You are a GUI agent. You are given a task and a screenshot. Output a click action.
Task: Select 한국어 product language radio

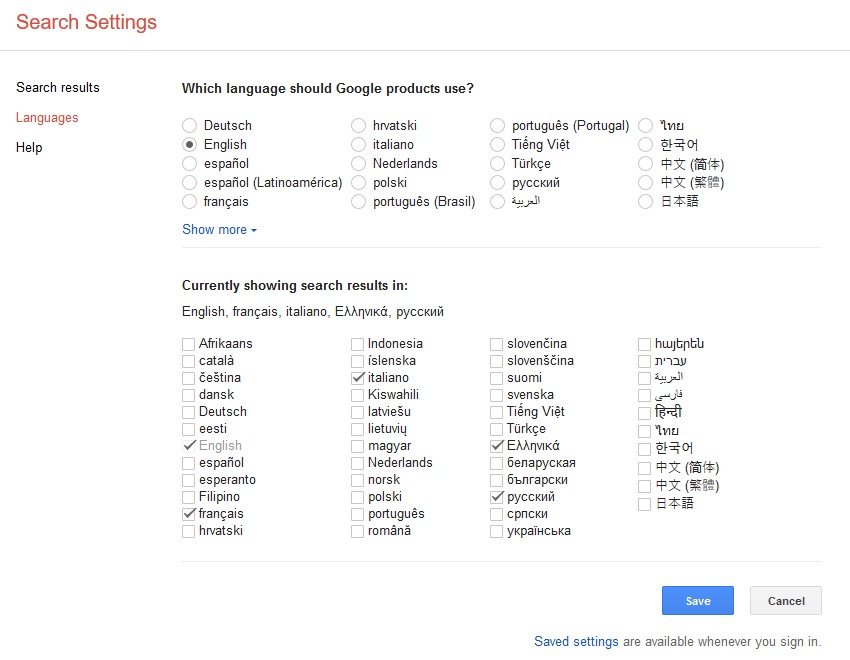(x=645, y=145)
